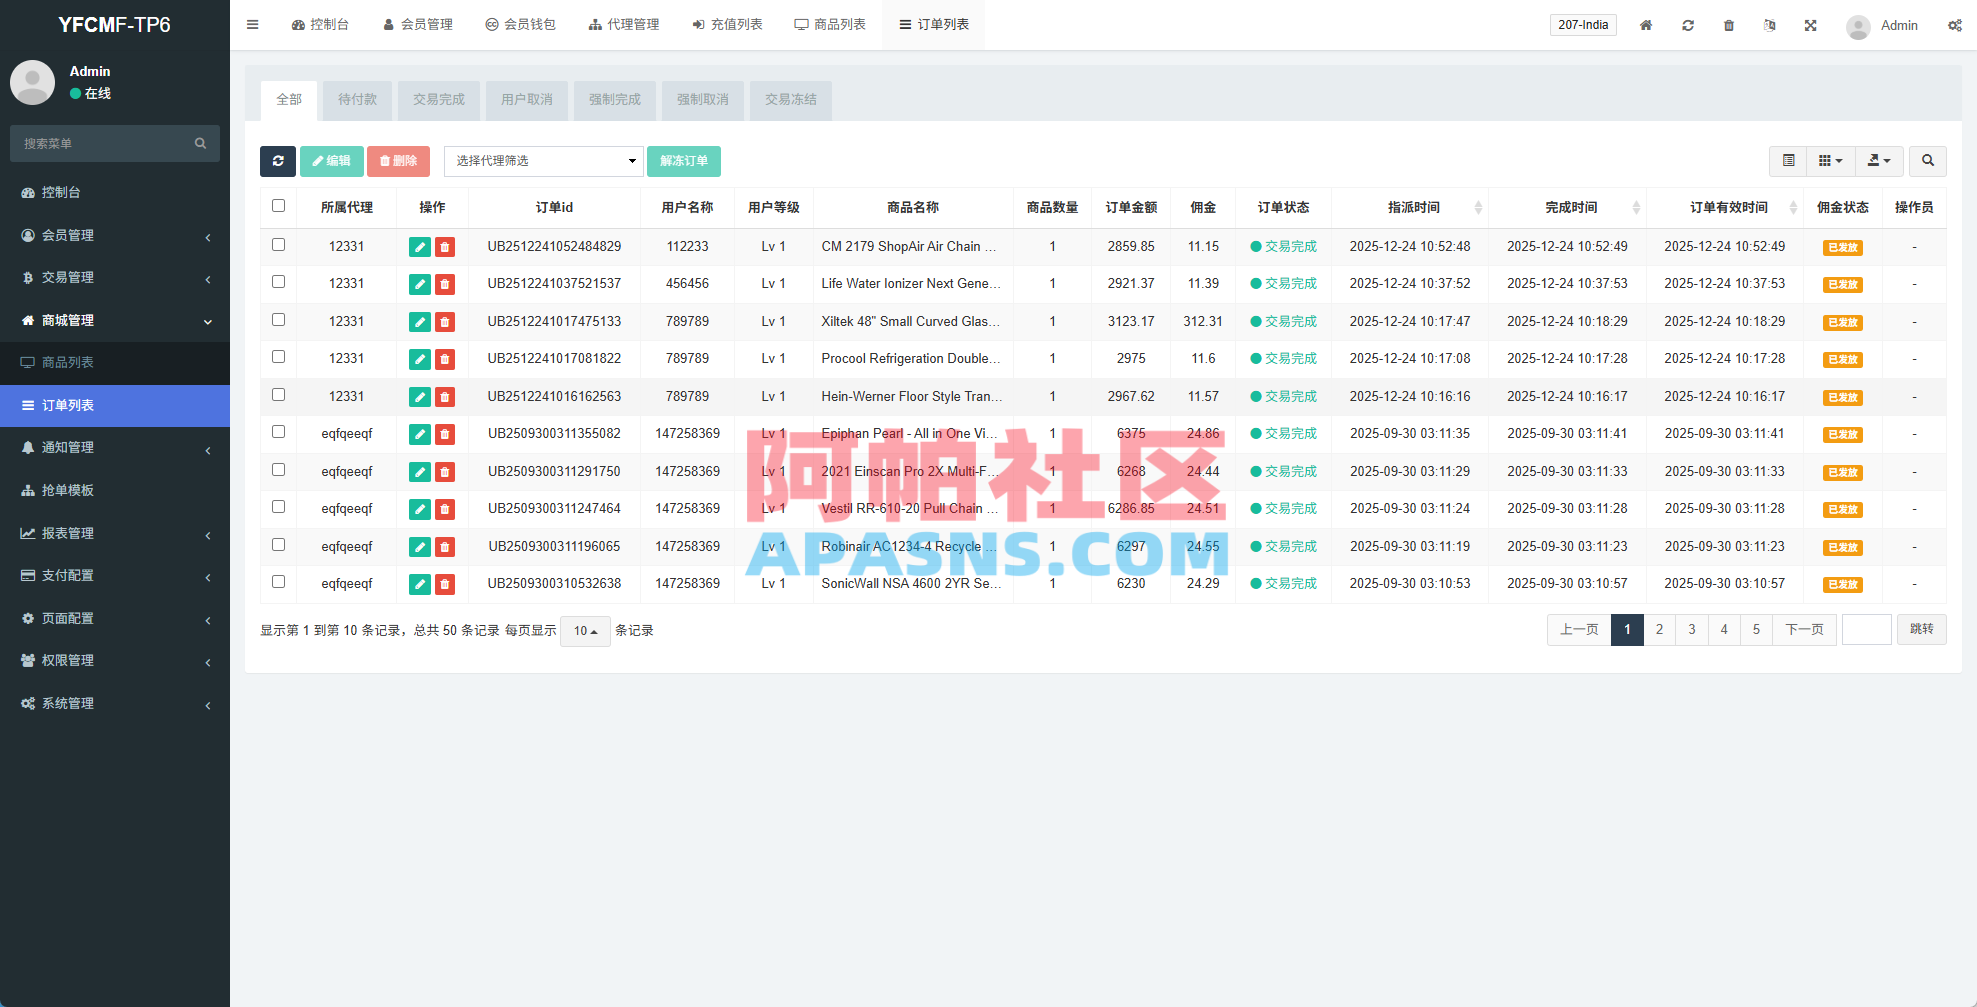Image resolution: width=1977 pixels, height=1007 pixels.
Task: Toggle fullscreen icon in top bar
Action: [1810, 25]
